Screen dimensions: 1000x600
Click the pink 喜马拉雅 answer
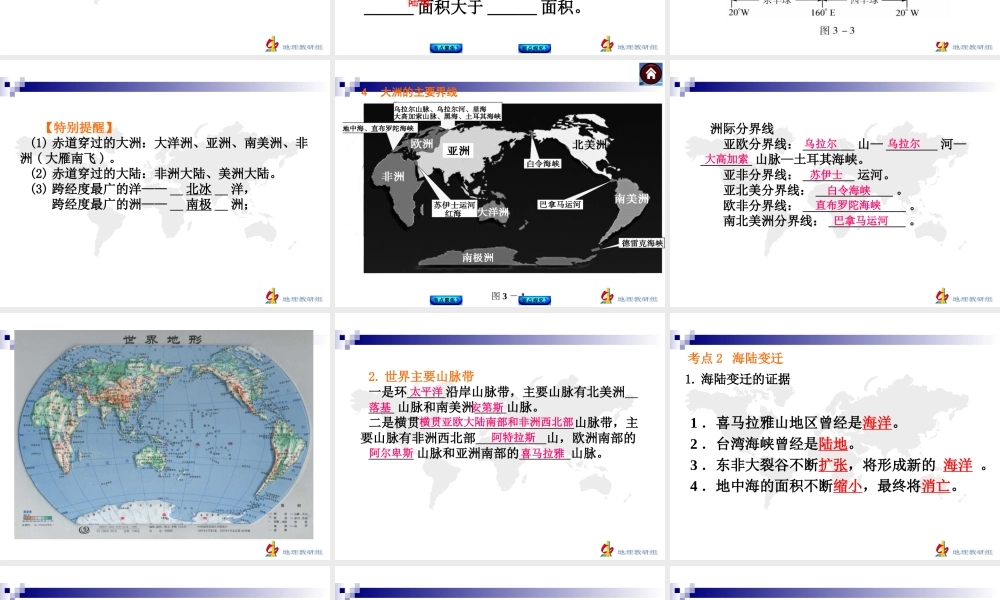[543, 453]
